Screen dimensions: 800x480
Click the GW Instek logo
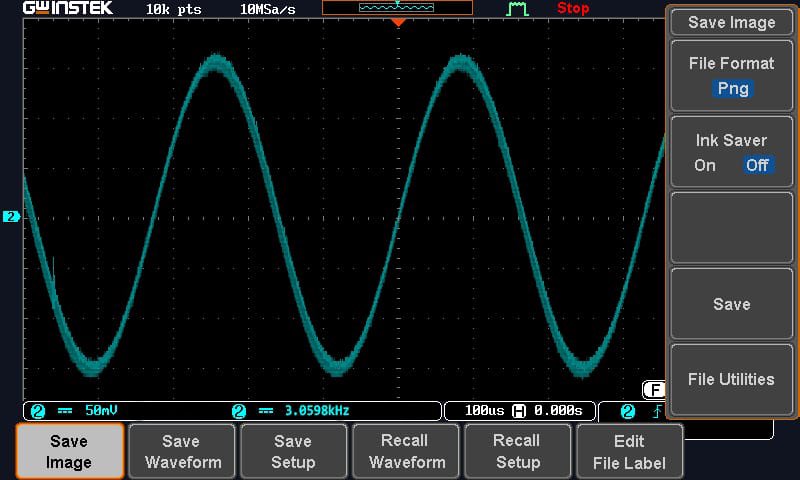tap(68, 8)
